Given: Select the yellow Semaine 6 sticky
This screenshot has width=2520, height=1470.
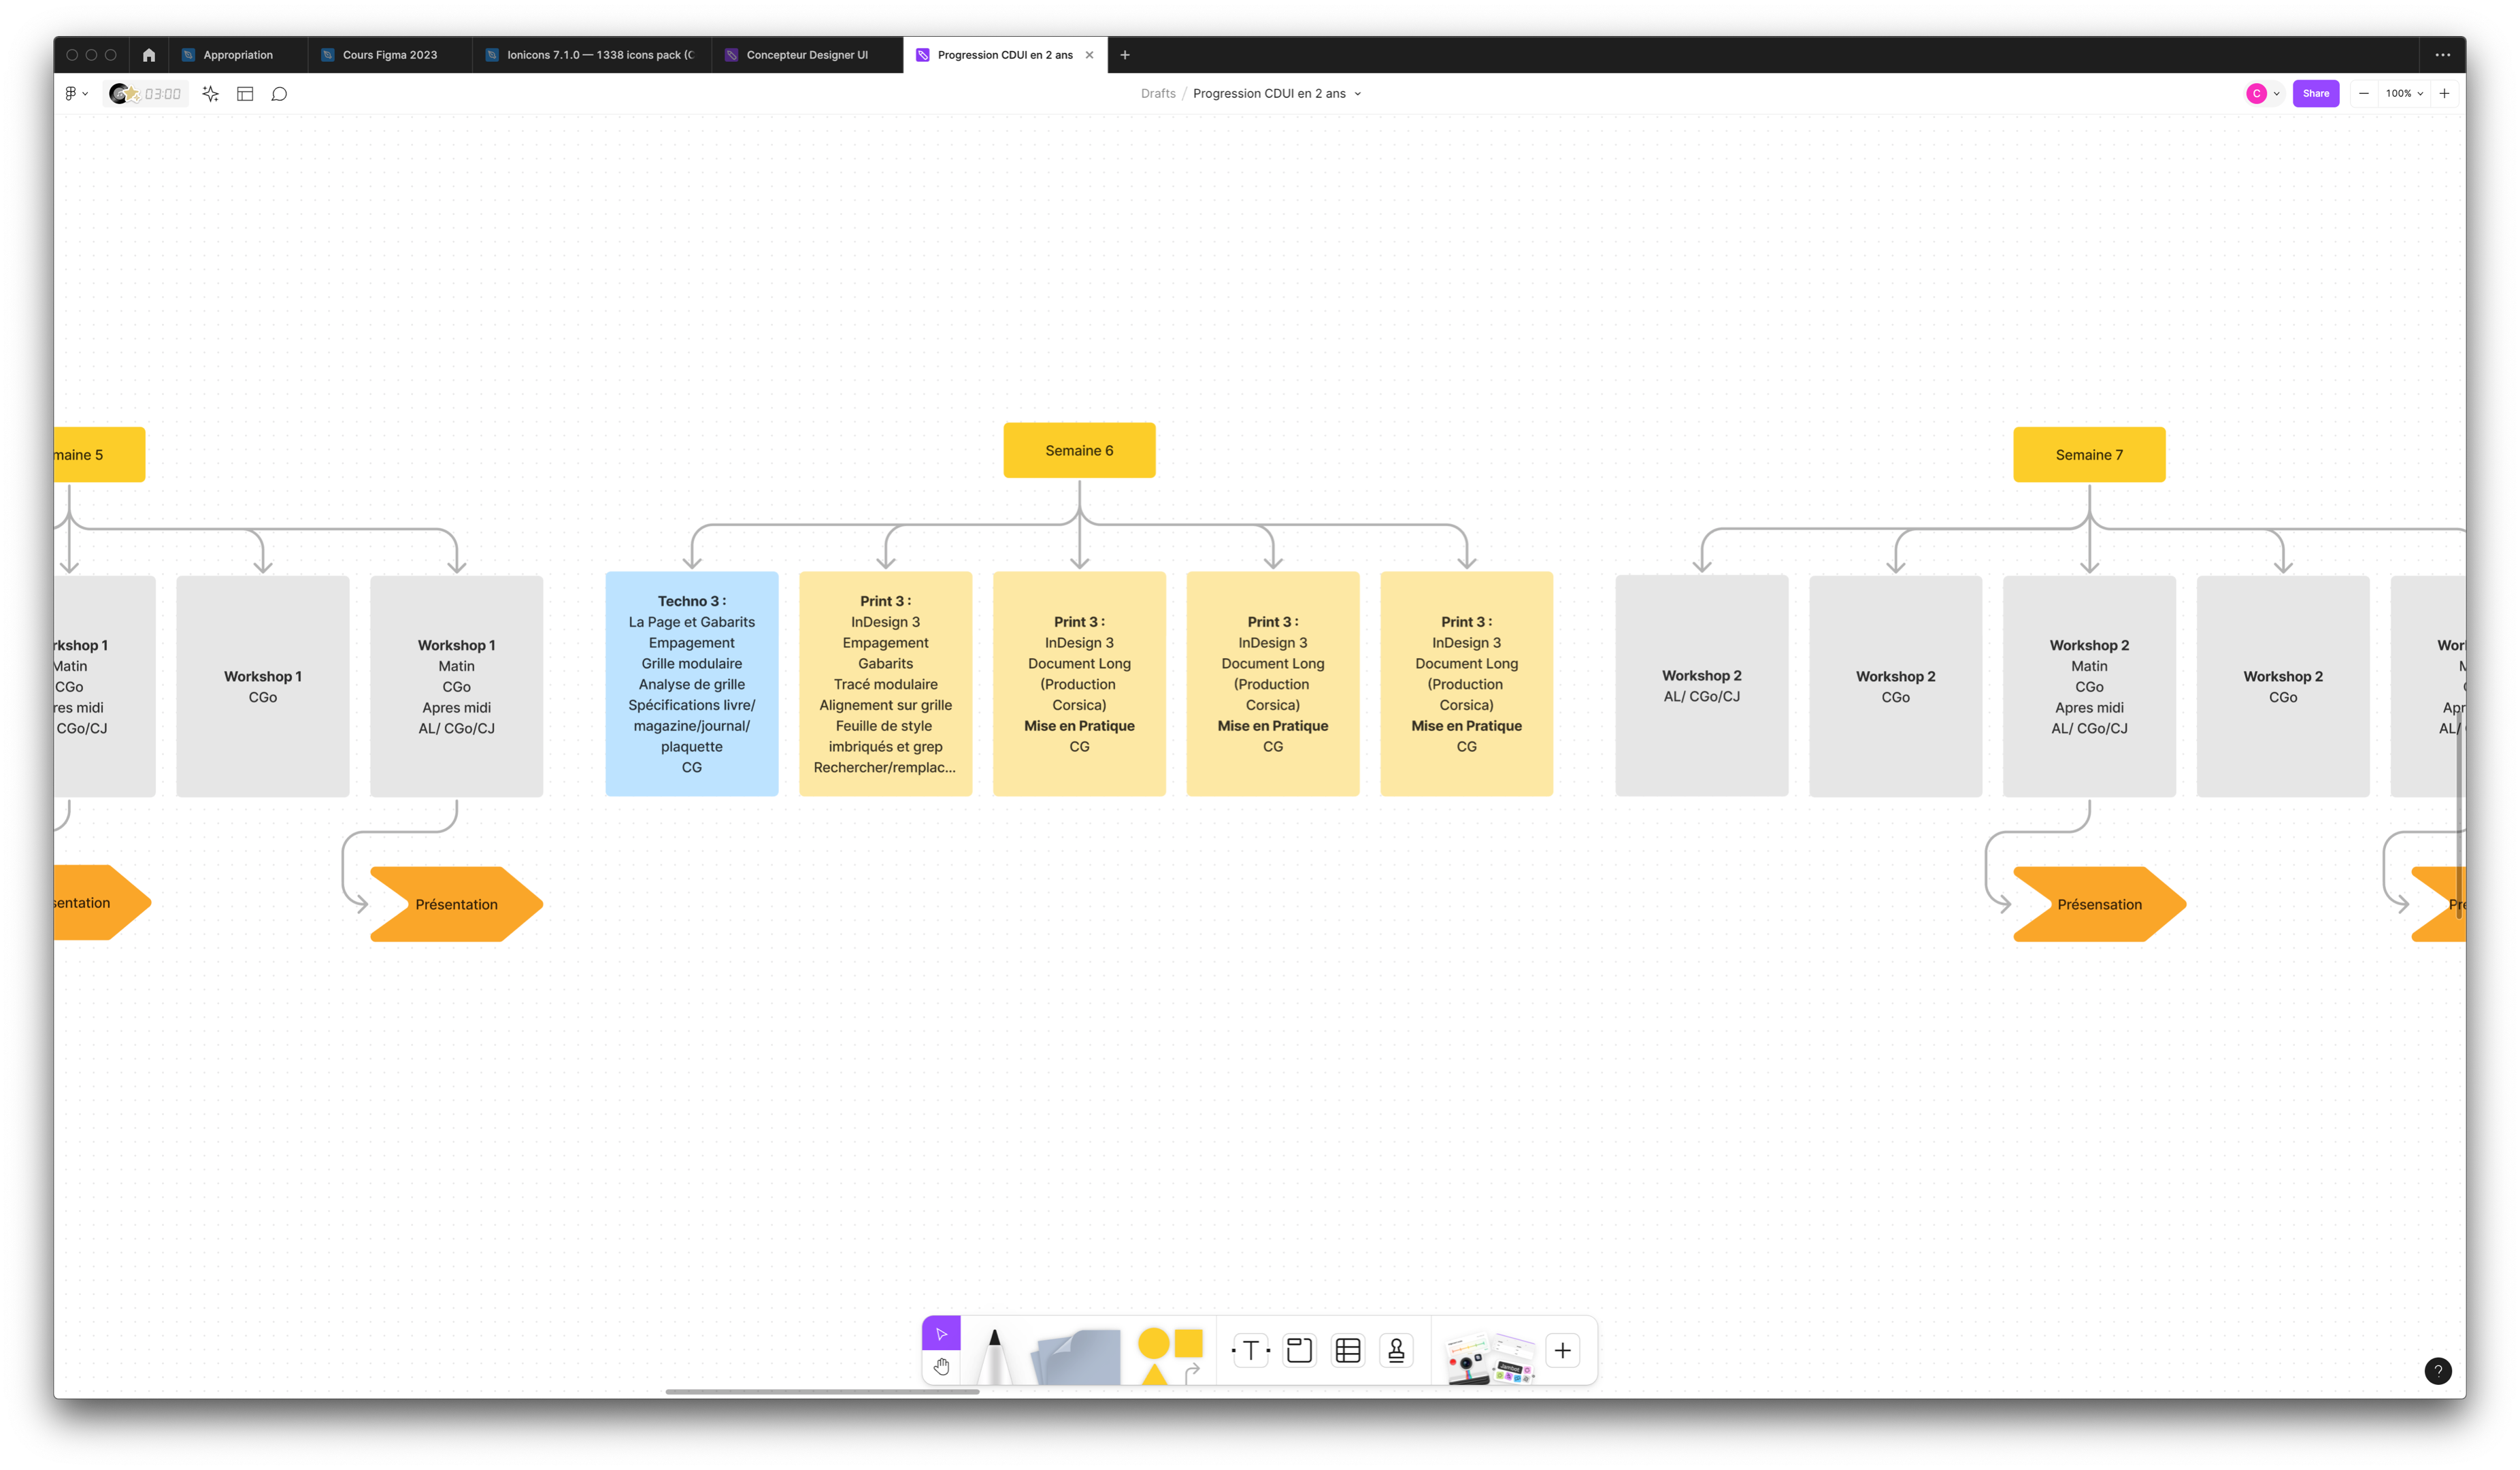Looking at the screenshot, I should click(x=1079, y=451).
